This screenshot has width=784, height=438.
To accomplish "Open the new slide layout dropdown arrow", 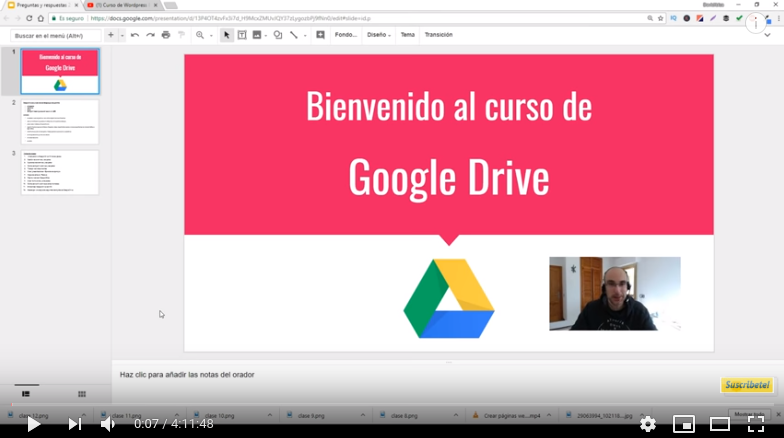I will click(122, 36).
